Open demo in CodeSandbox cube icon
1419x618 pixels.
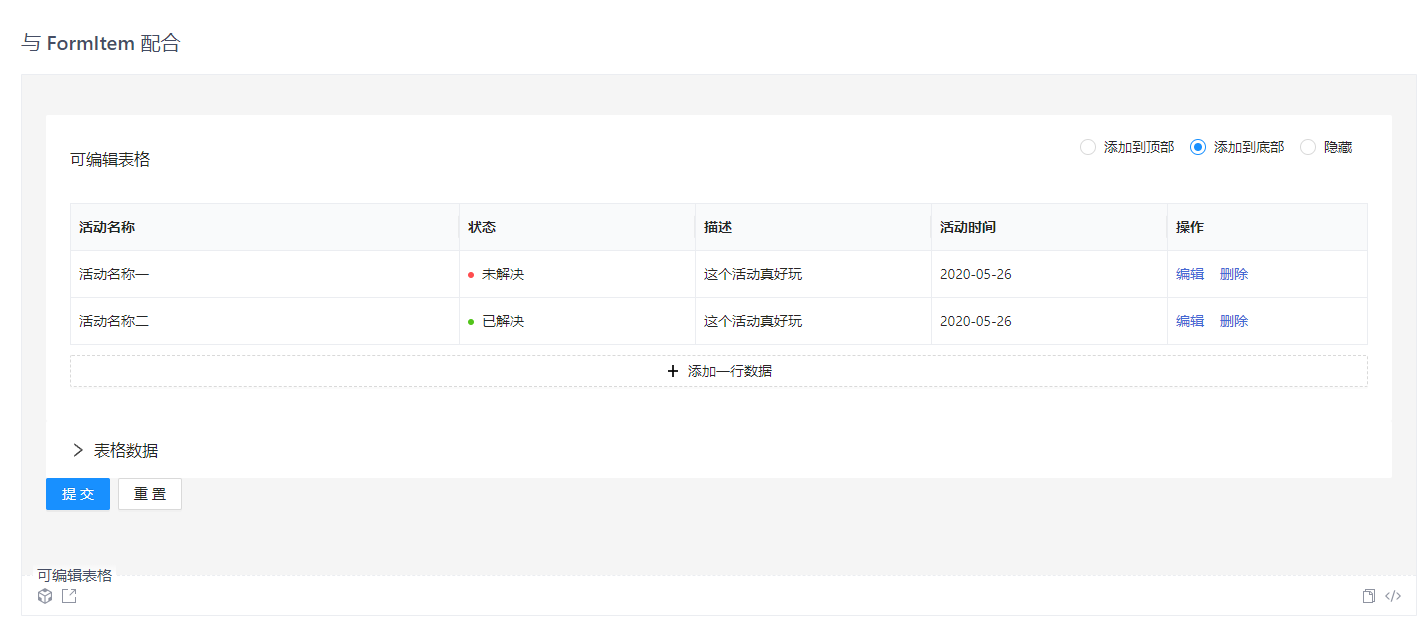point(45,596)
